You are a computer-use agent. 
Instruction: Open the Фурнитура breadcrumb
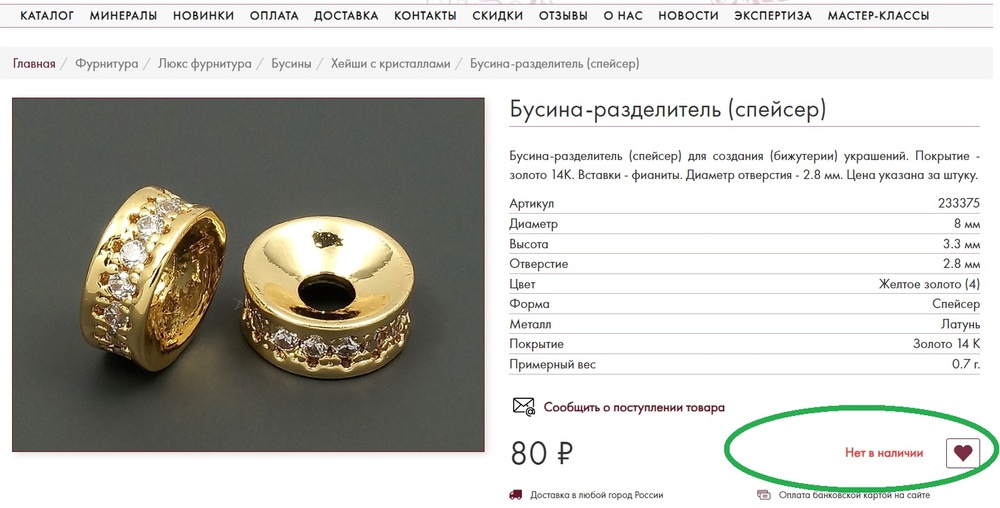point(107,64)
